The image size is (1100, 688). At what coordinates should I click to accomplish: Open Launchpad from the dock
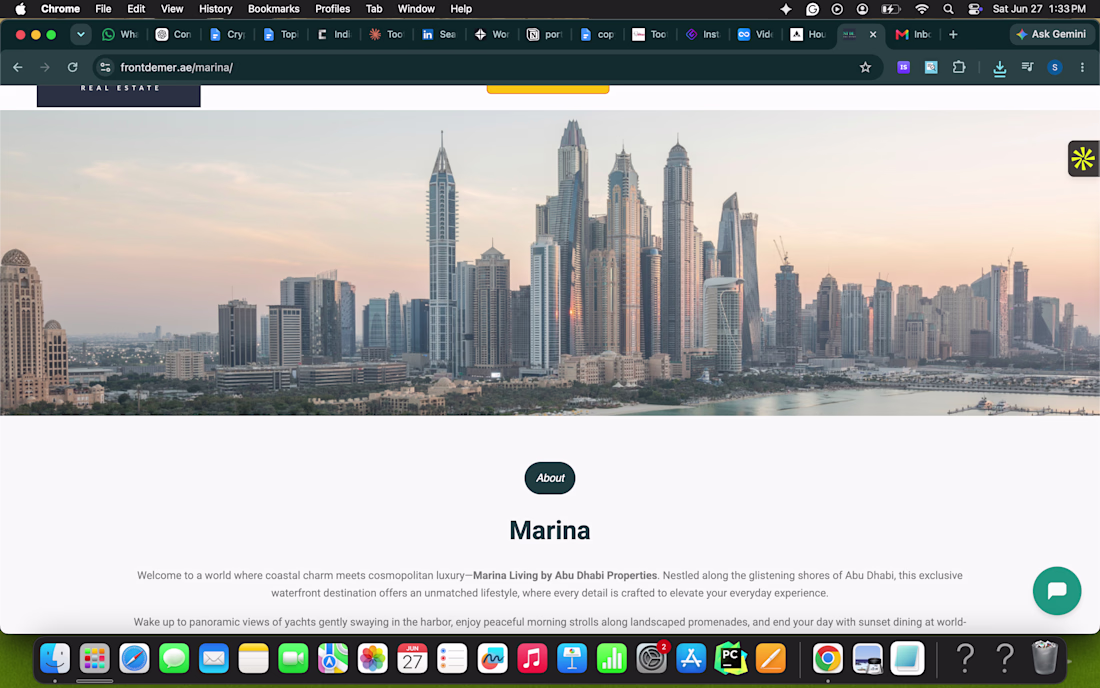tap(94, 659)
